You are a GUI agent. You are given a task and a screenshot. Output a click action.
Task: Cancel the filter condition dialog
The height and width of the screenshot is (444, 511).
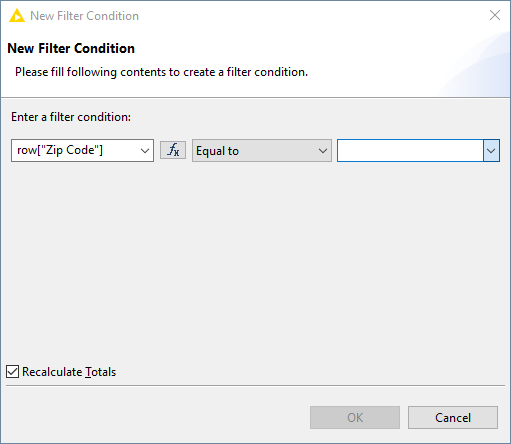pyautogui.click(x=453, y=417)
